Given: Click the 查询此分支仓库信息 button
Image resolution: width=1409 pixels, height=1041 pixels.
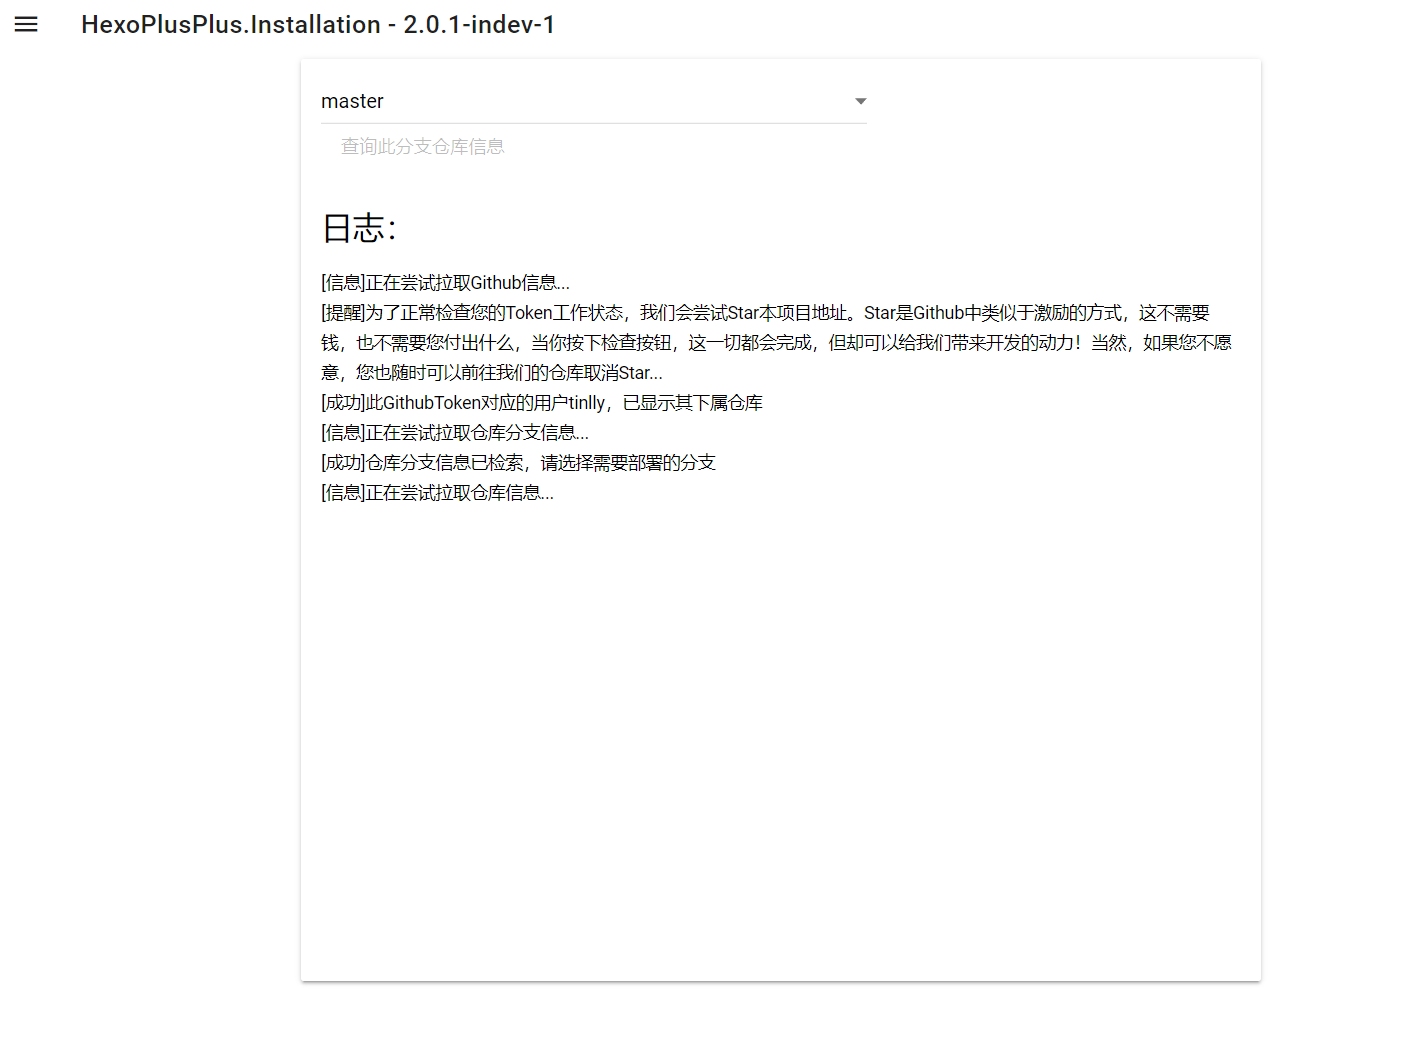Looking at the screenshot, I should (x=421, y=146).
